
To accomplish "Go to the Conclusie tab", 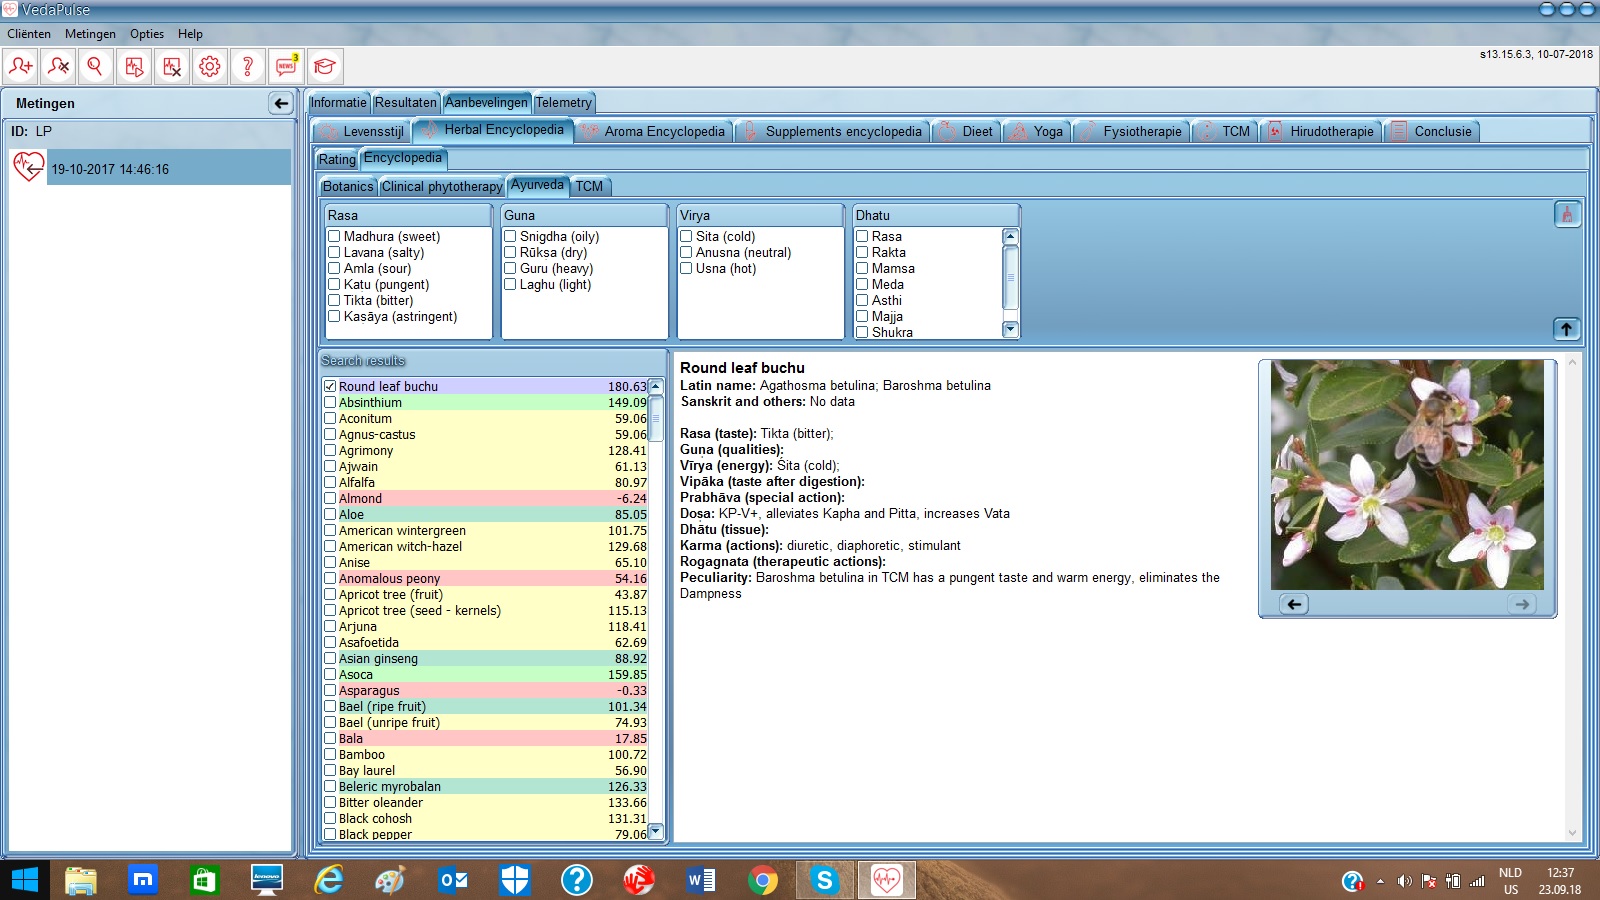I will [x=1432, y=131].
